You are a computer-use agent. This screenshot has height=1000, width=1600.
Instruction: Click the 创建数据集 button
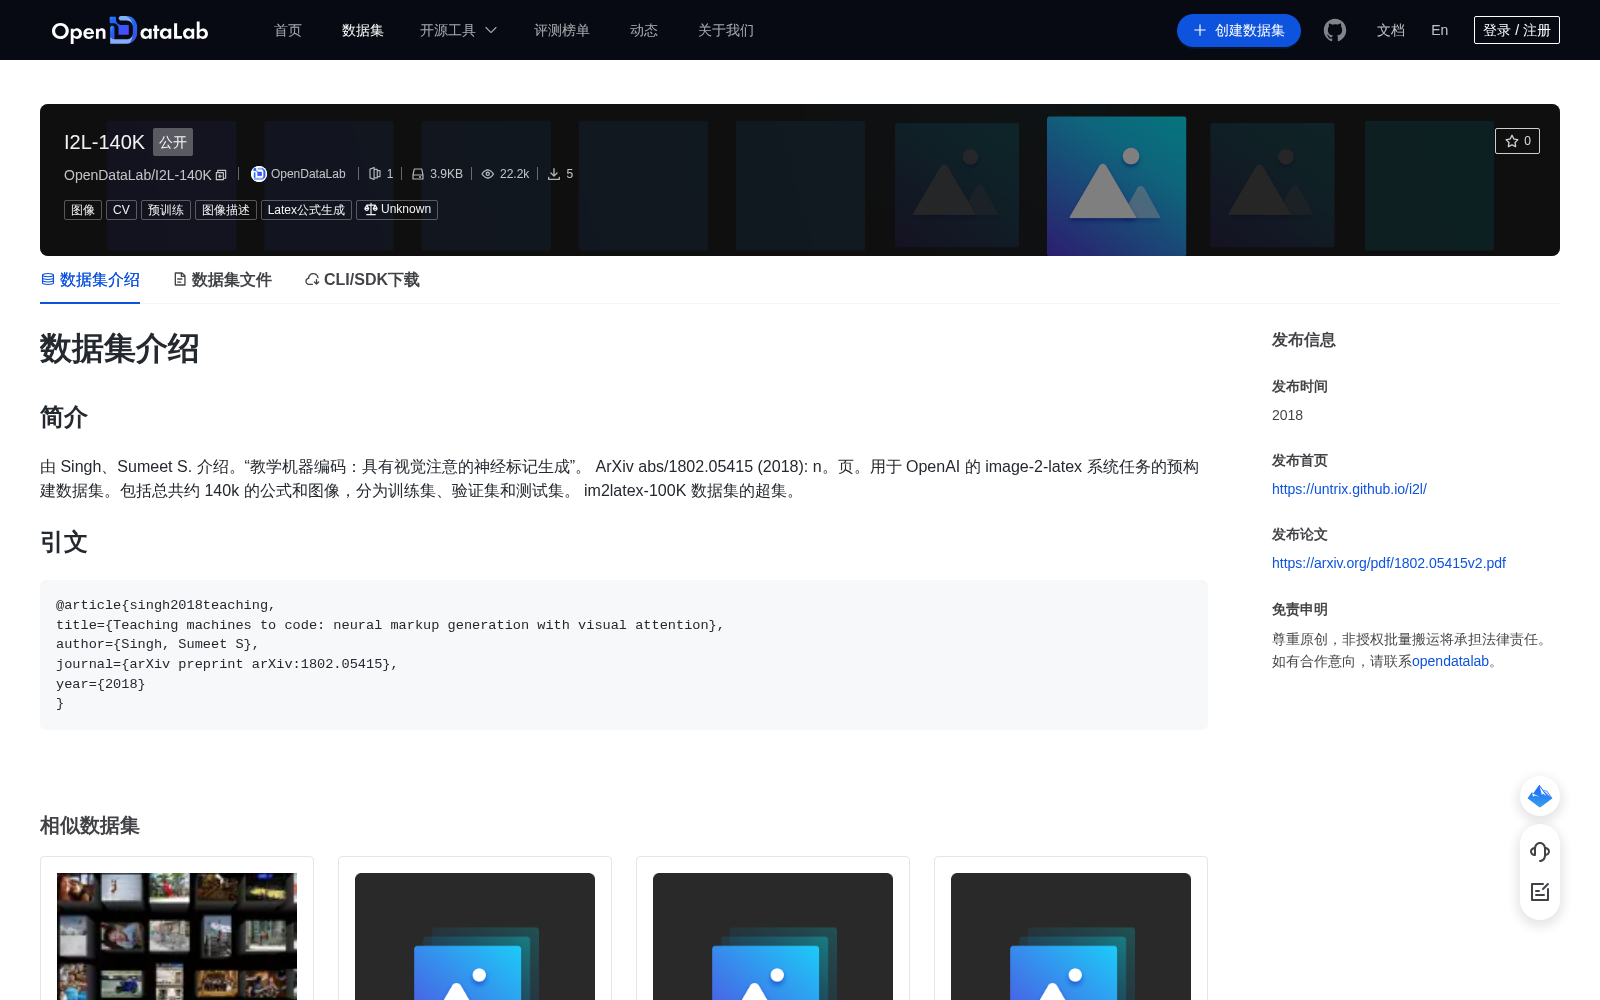click(1239, 31)
